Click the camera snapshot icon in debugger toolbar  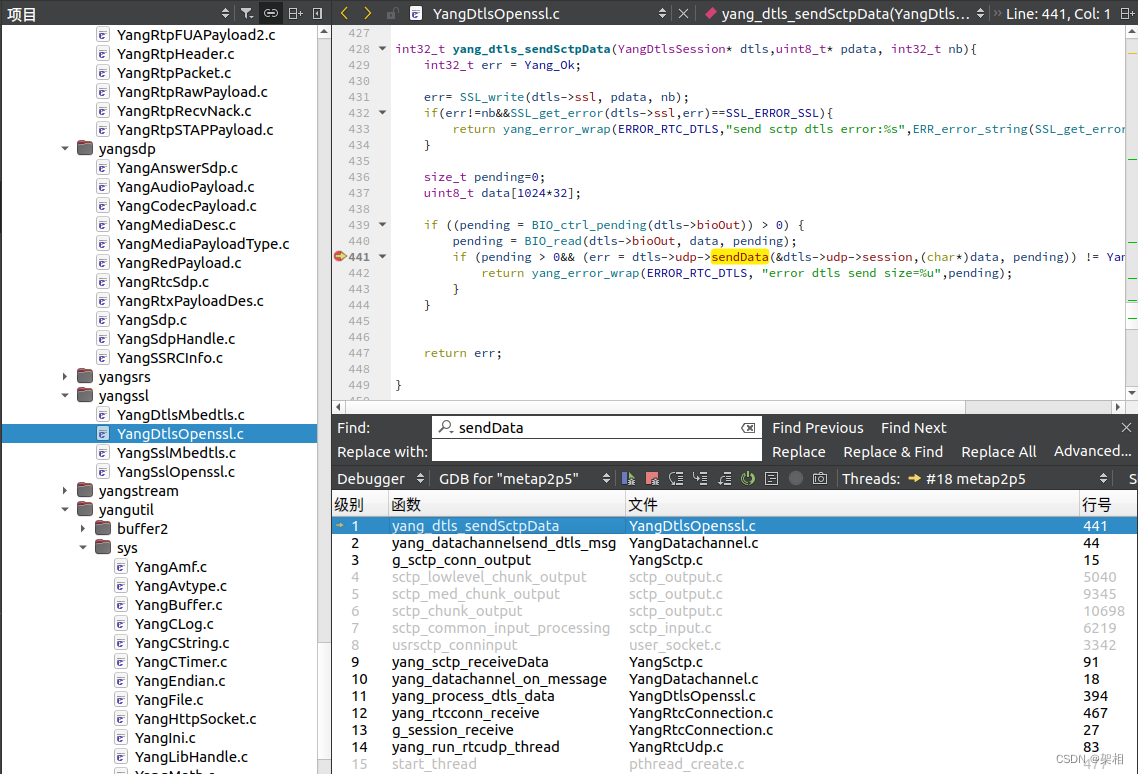(x=820, y=478)
